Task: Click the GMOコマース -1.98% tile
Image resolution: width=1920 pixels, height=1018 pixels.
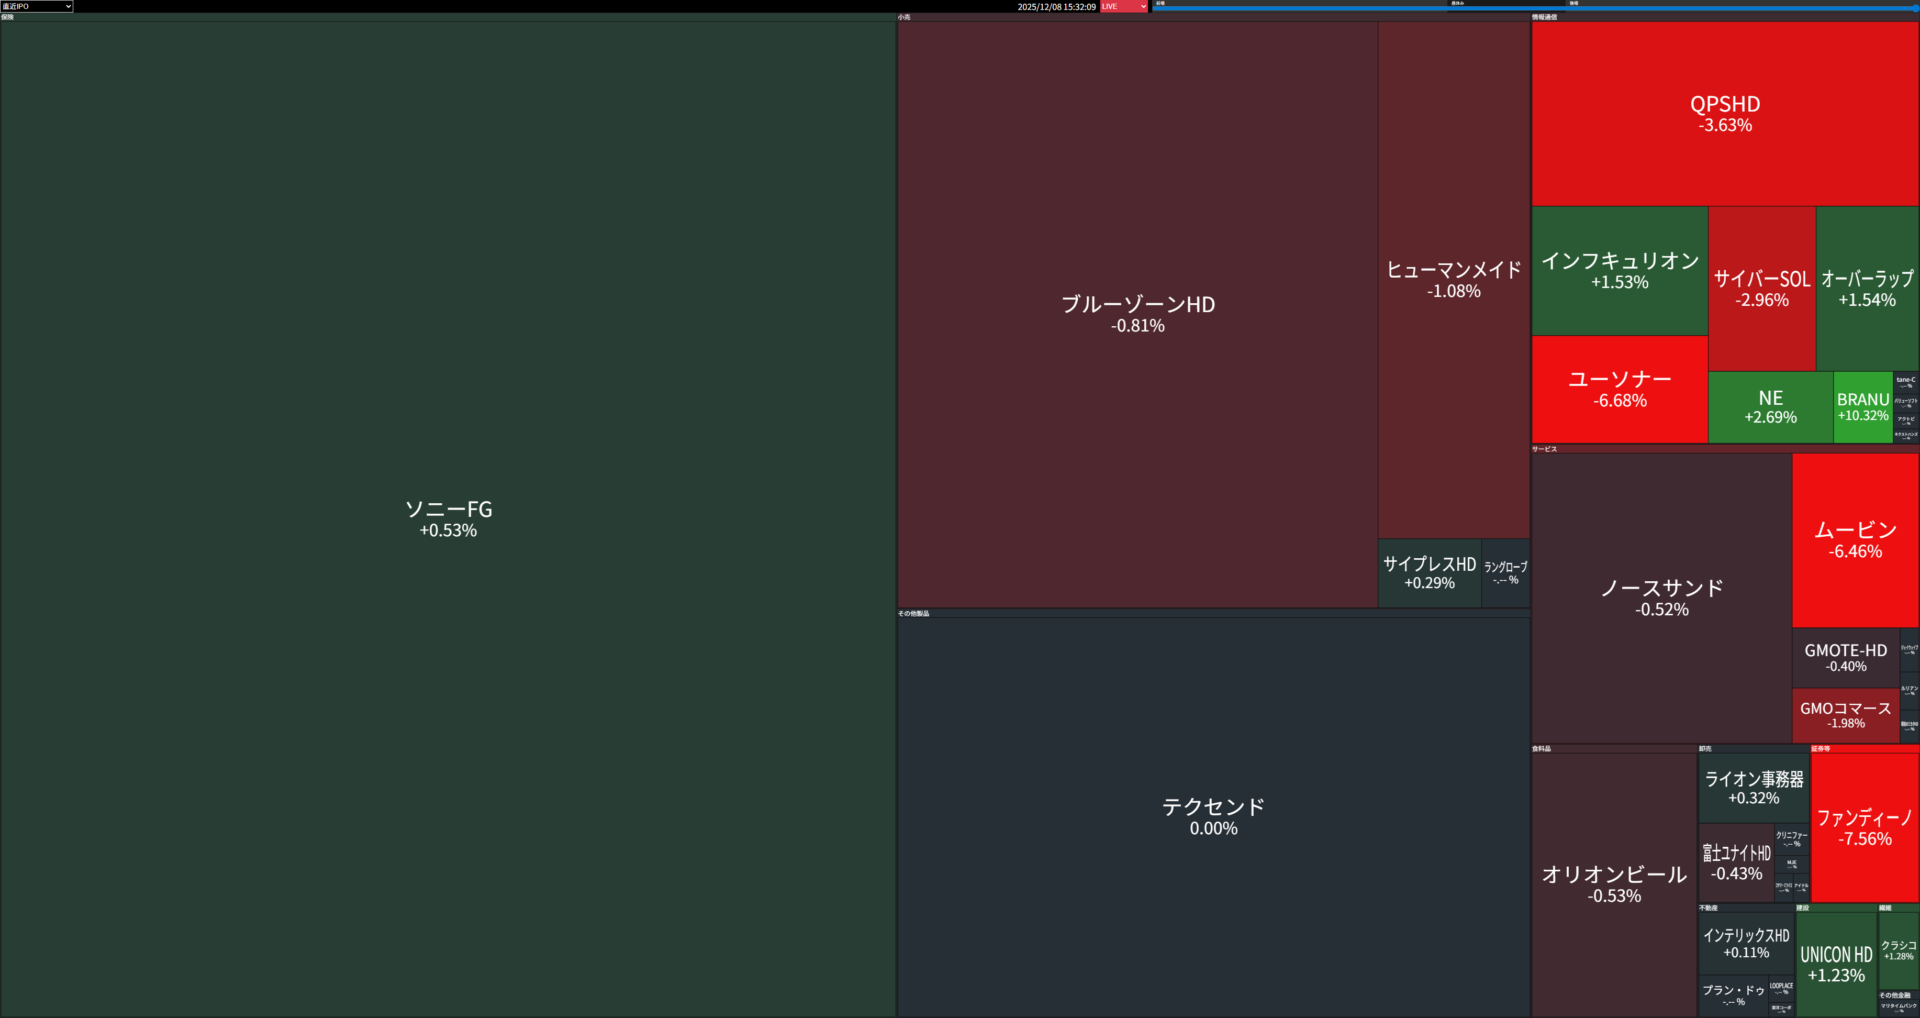Action: (x=1845, y=715)
